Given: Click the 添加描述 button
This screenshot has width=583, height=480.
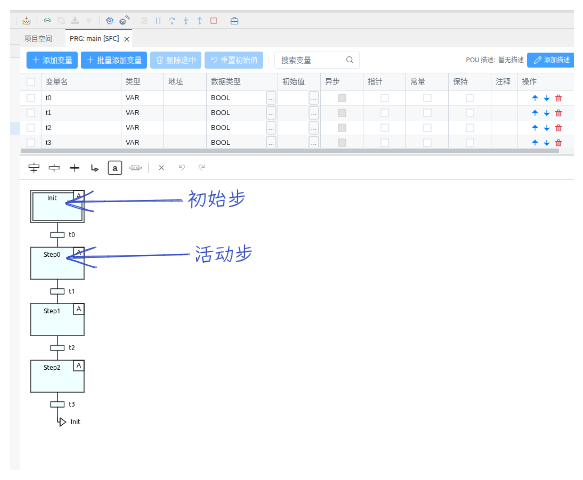Looking at the screenshot, I should coord(551,60).
